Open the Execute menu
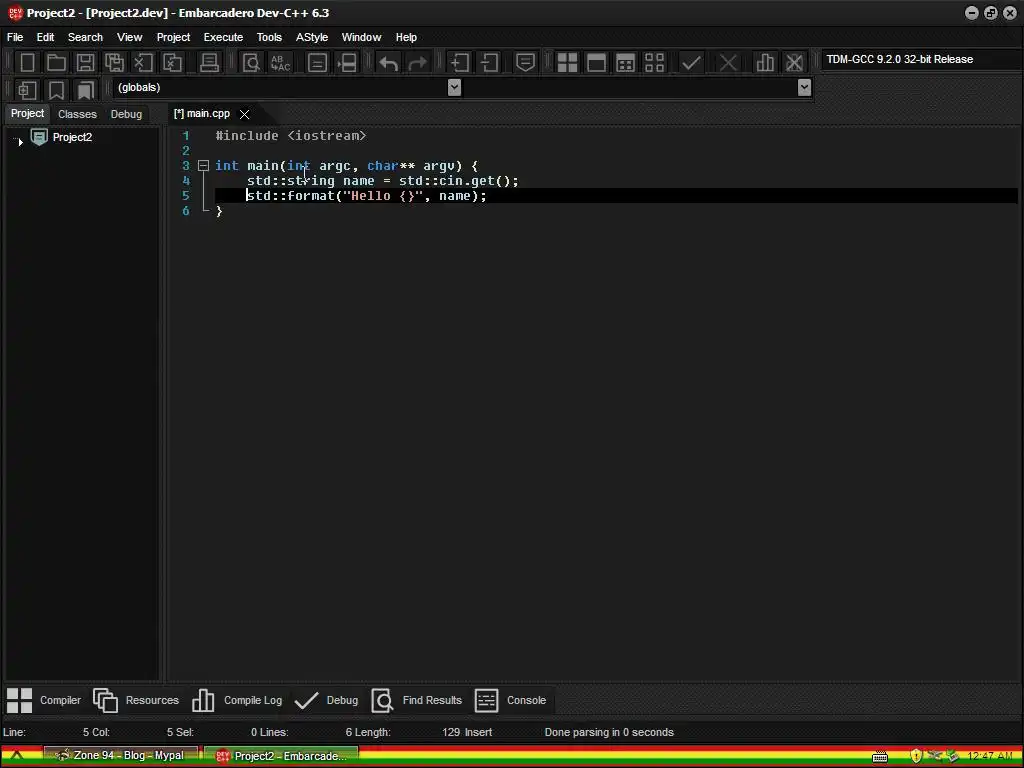 (x=223, y=37)
